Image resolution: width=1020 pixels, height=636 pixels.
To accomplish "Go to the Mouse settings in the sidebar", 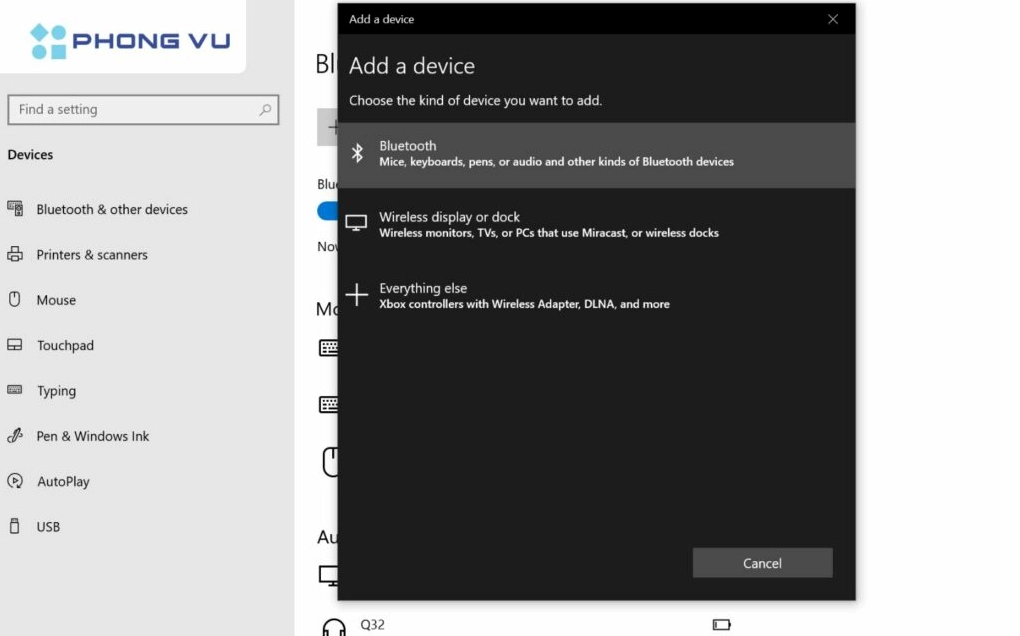I will 56,300.
